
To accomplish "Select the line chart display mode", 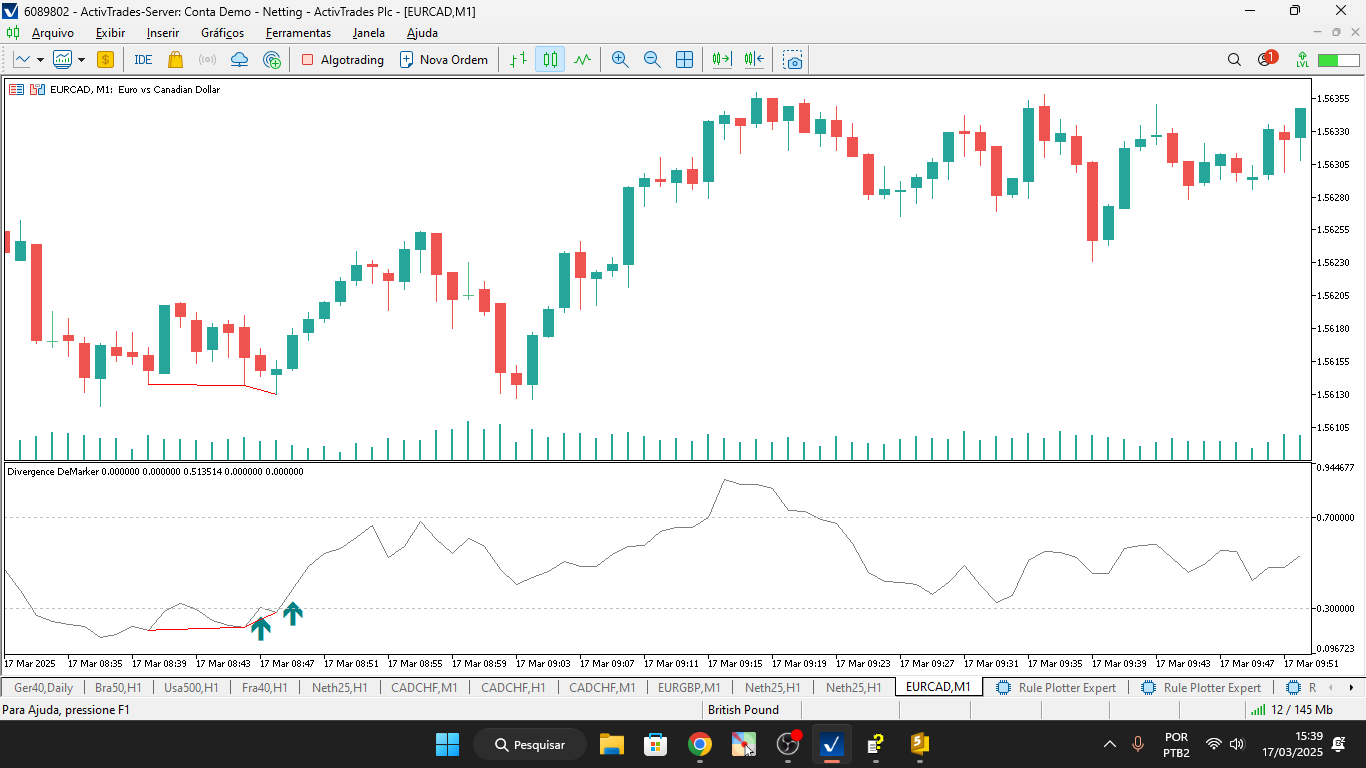I will tap(582, 59).
